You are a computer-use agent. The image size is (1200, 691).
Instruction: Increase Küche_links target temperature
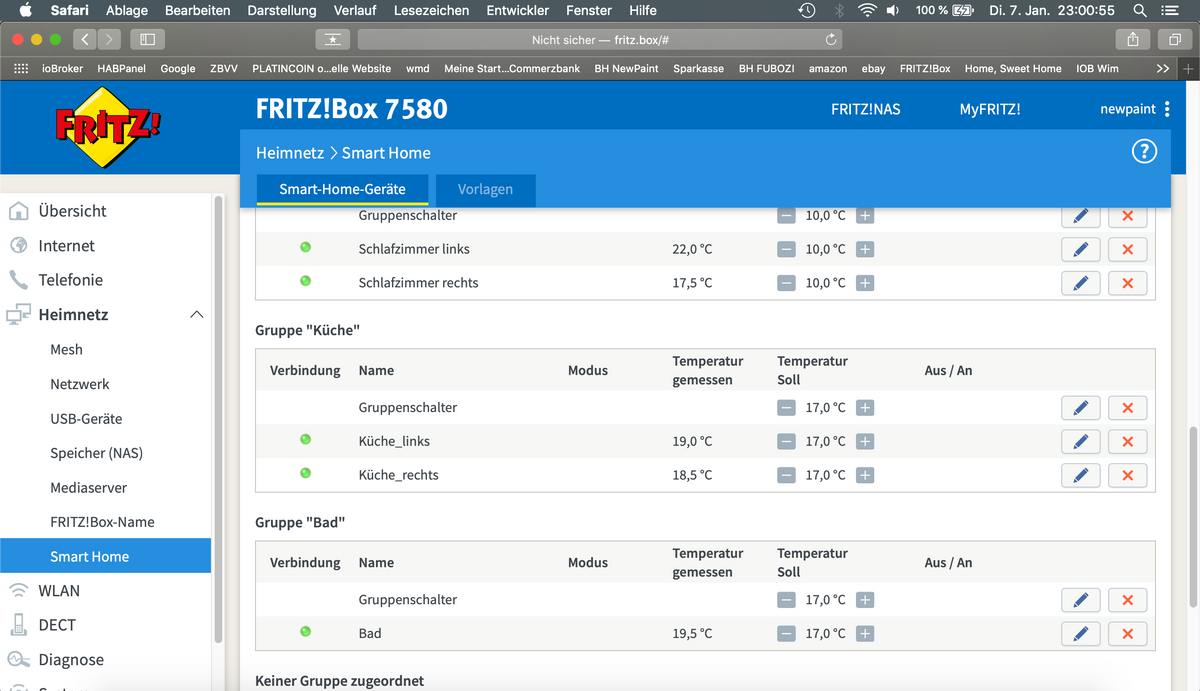[x=865, y=441]
